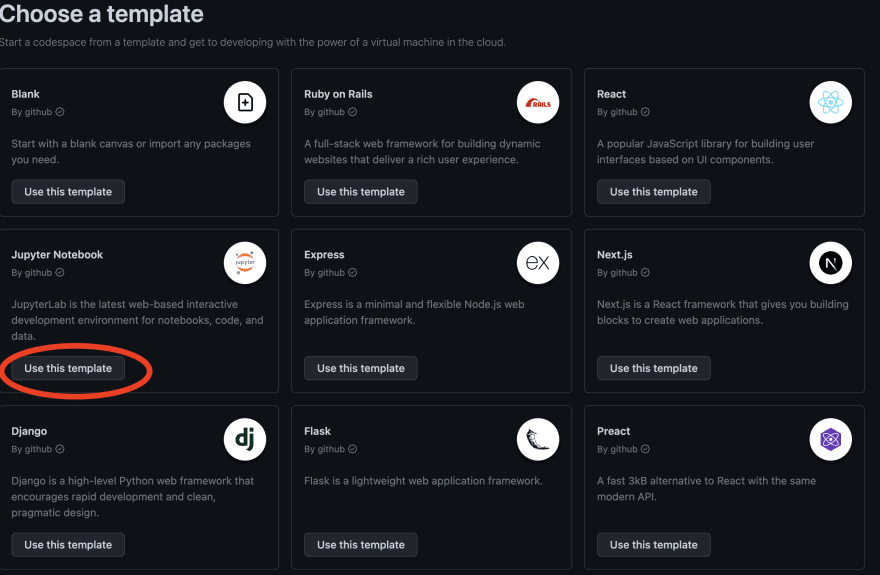
Task: Click the verified badge beside Blank's github author
Action: (x=60, y=112)
